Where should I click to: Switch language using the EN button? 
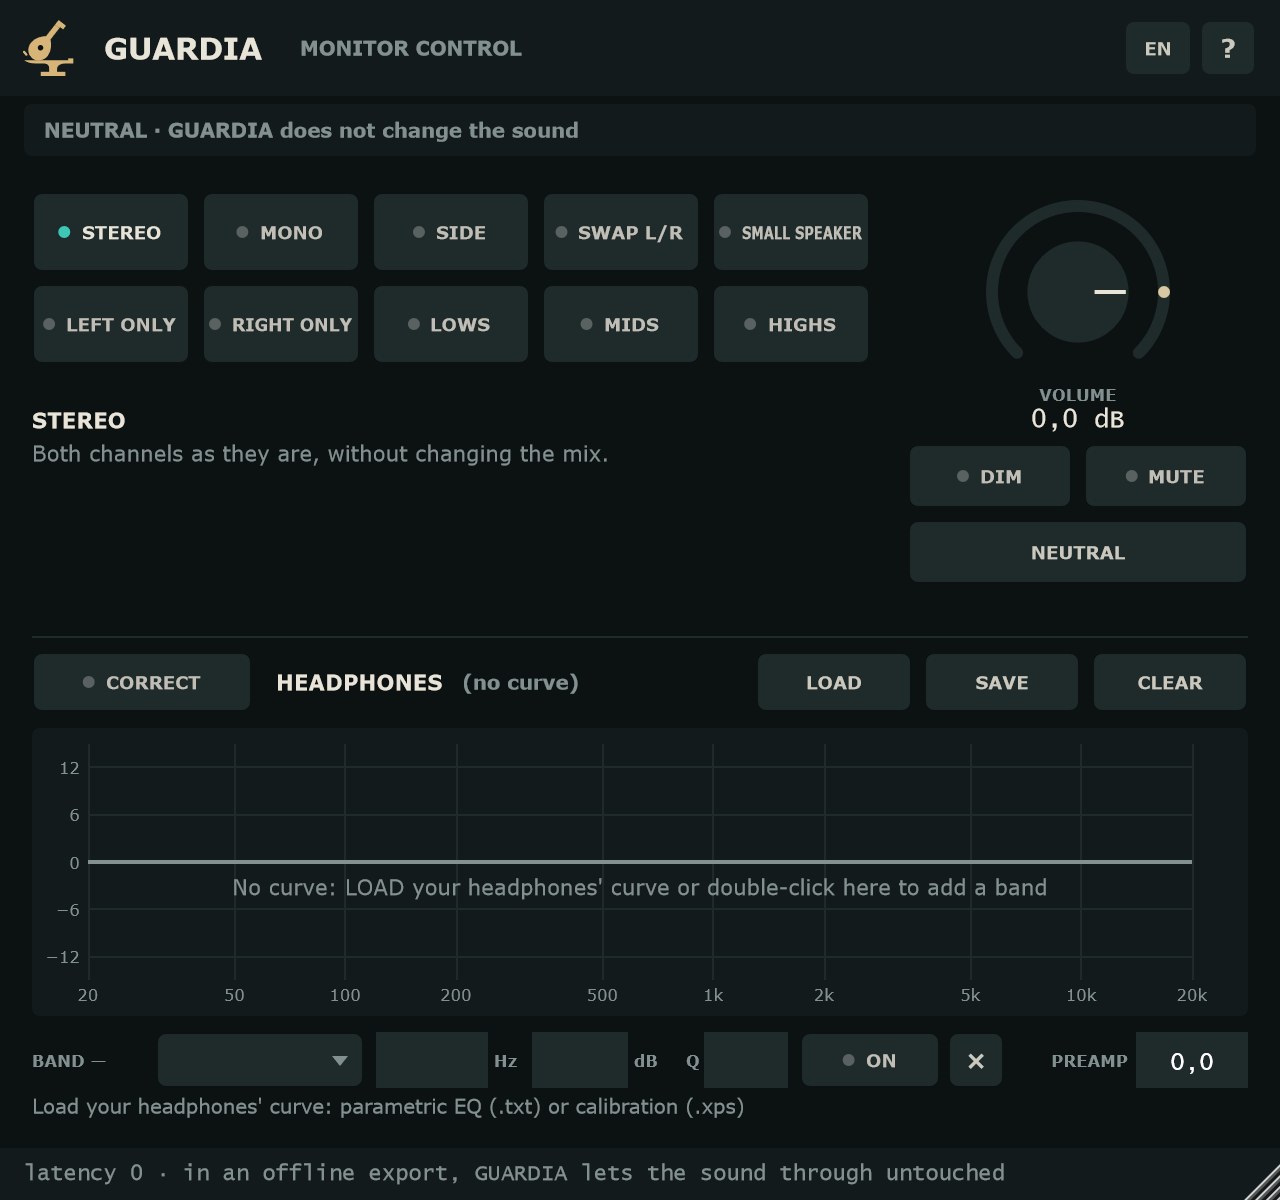point(1158,48)
